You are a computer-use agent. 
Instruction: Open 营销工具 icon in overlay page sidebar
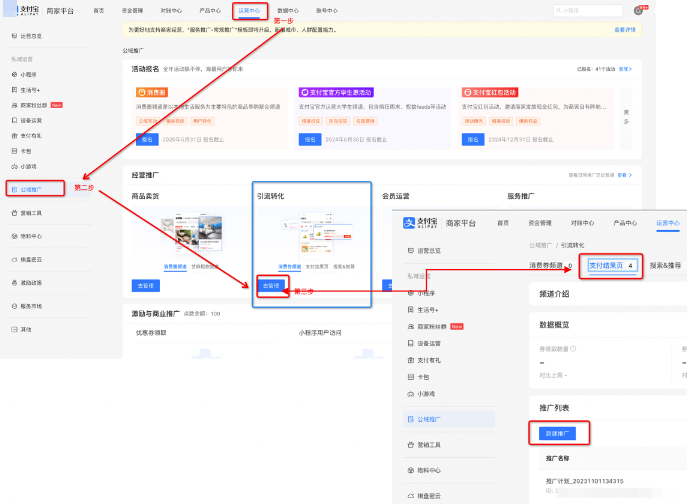411,444
